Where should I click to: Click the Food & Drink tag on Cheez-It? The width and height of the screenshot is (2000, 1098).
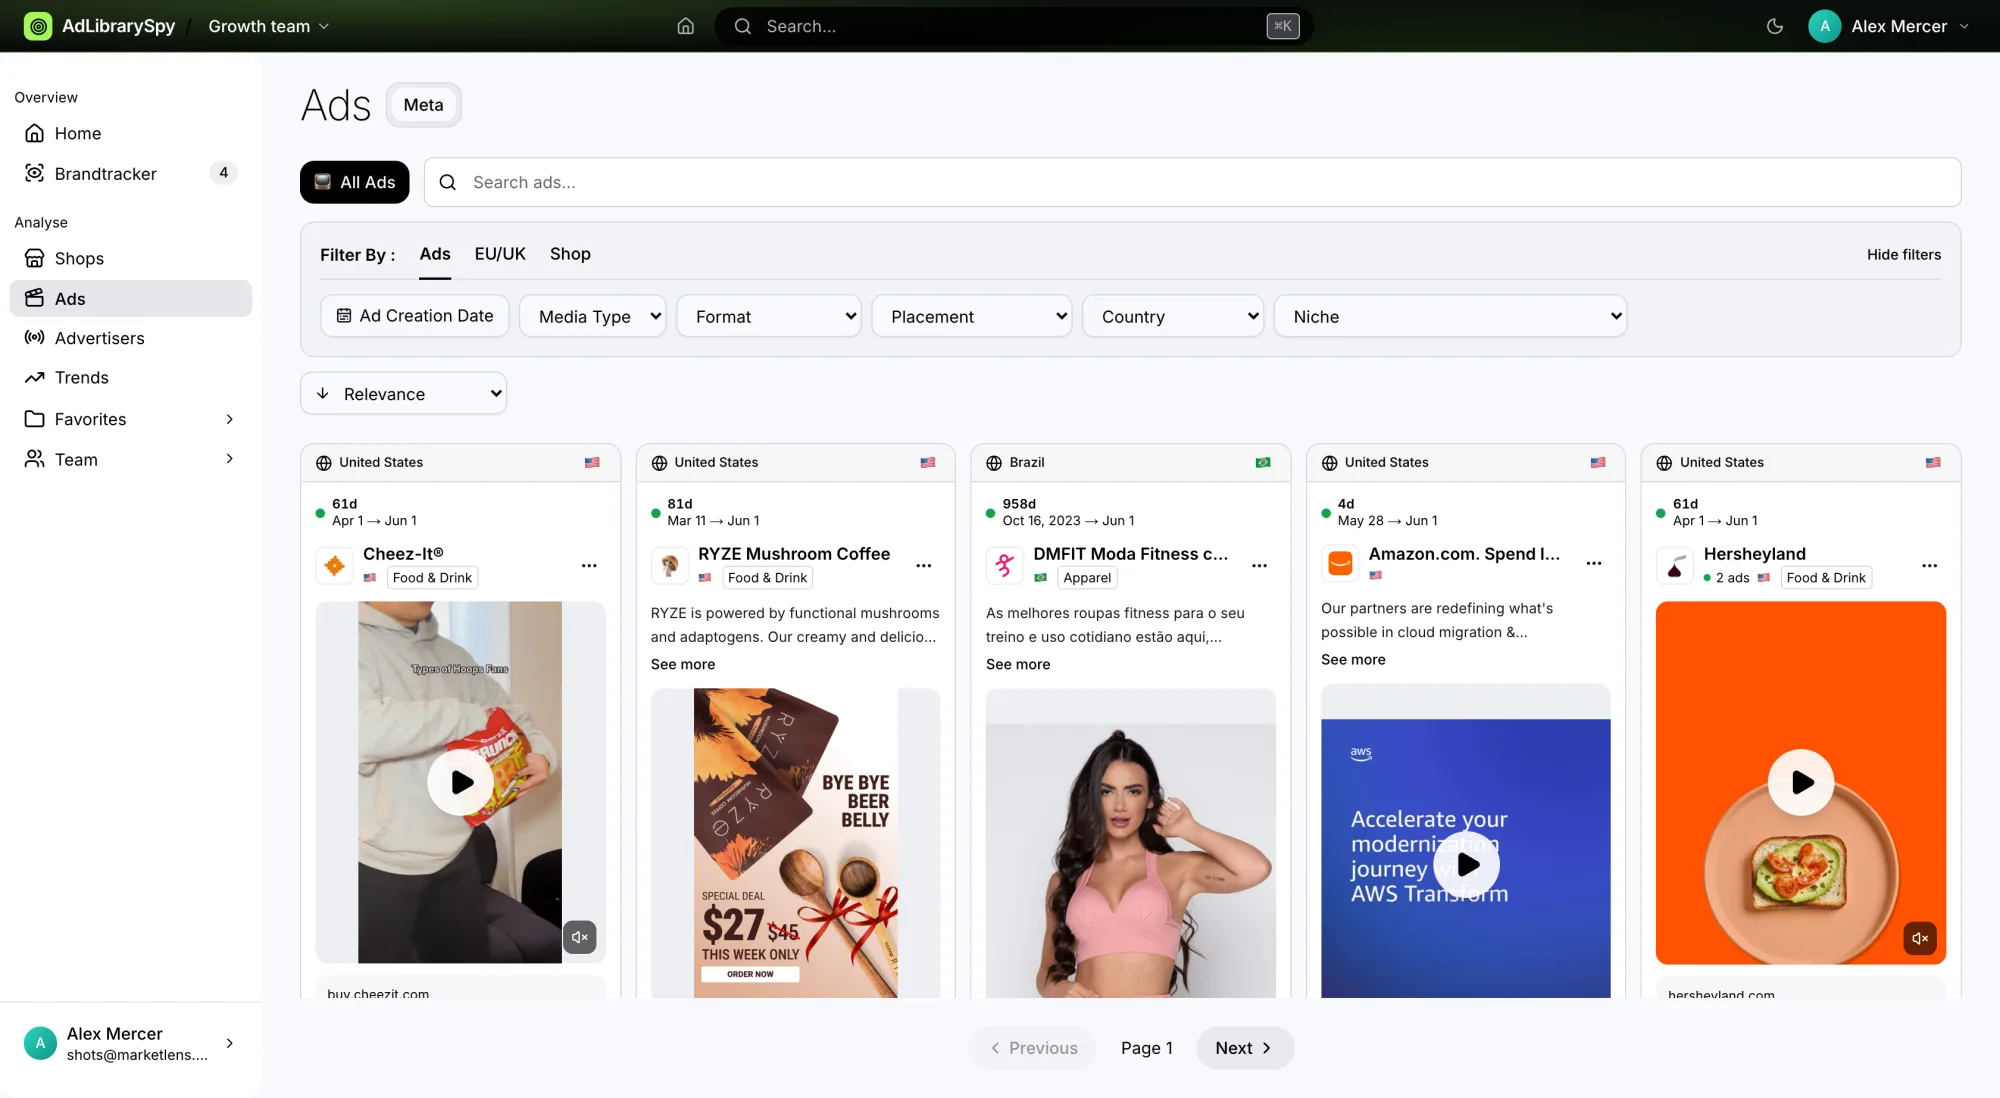pyautogui.click(x=432, y=577)
